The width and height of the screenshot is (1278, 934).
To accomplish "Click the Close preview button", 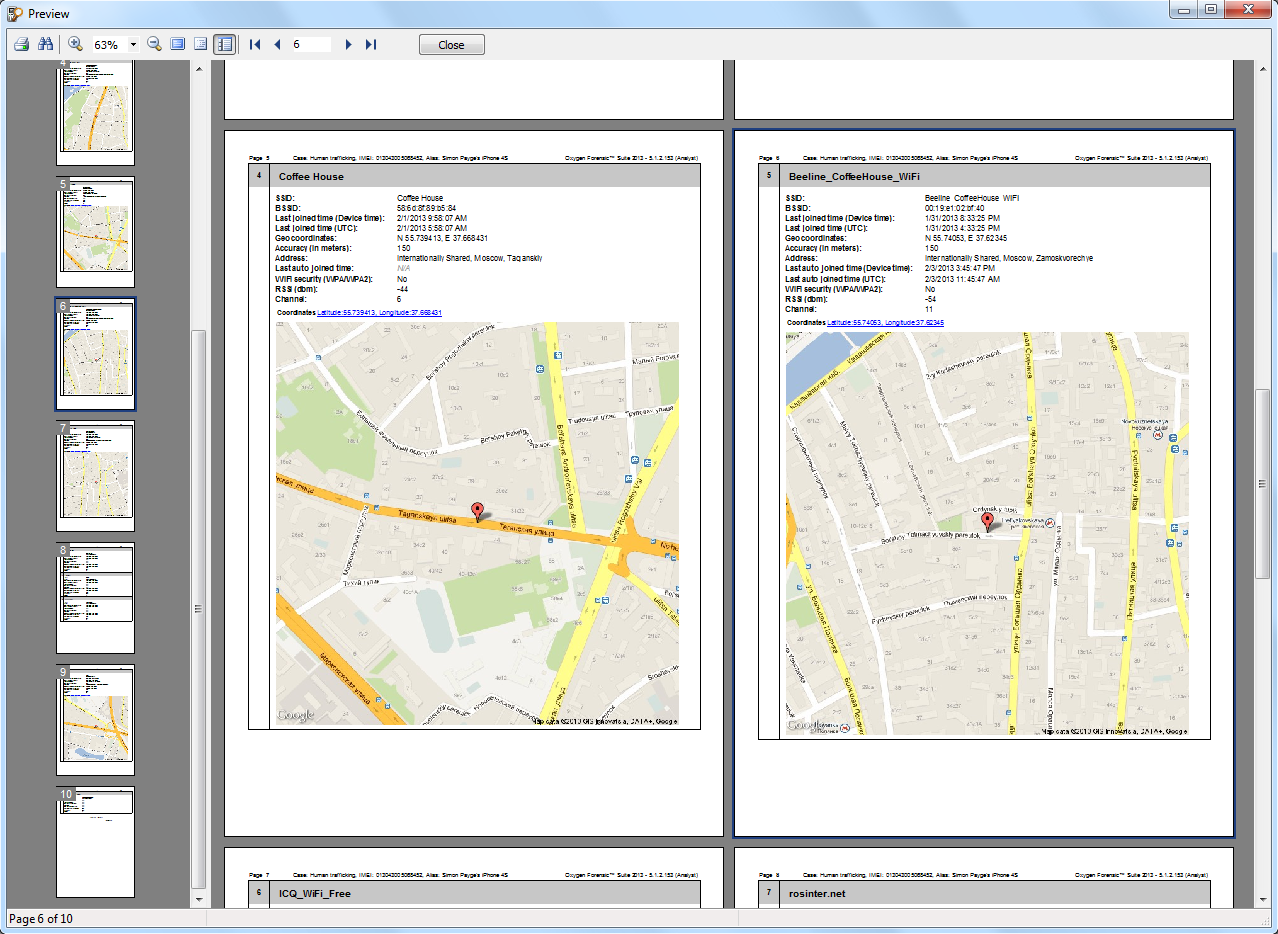I will tap(452, 45).
